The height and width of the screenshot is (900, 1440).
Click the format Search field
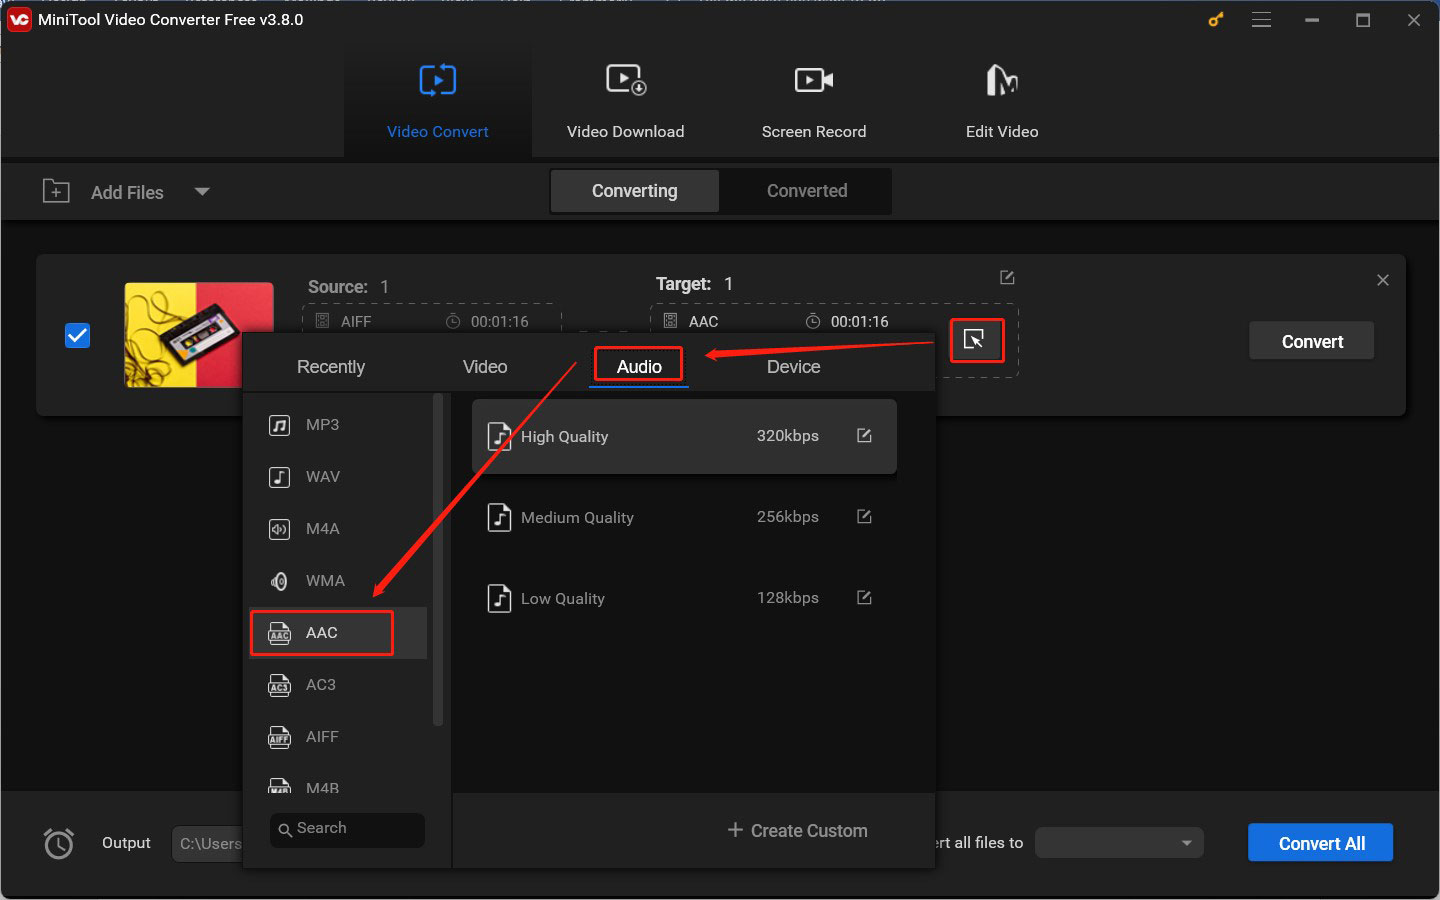(x=347, y=829)
